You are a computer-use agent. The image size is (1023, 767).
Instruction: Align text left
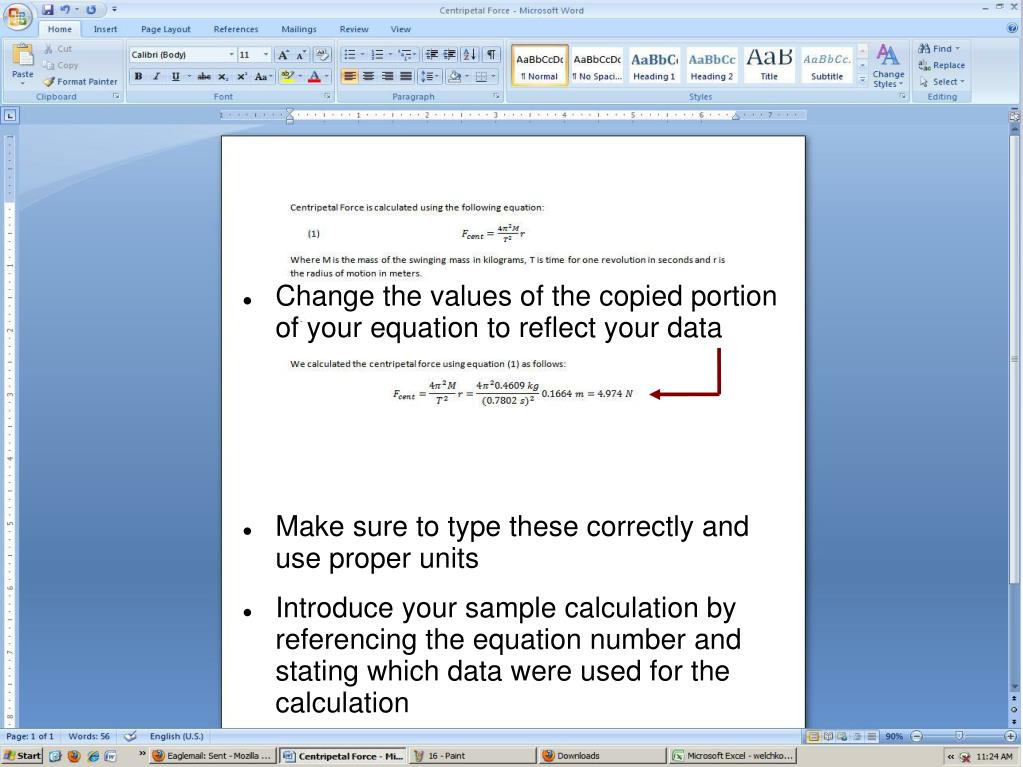(350, 76)
